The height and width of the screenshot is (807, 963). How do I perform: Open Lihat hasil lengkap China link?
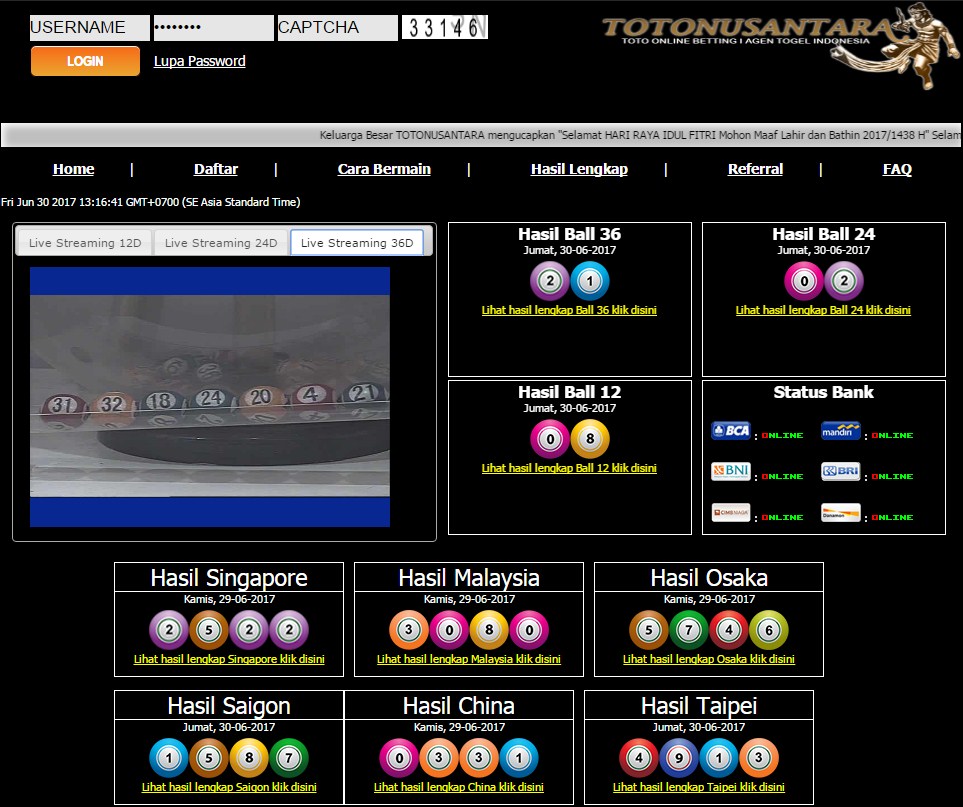[459, 787]
